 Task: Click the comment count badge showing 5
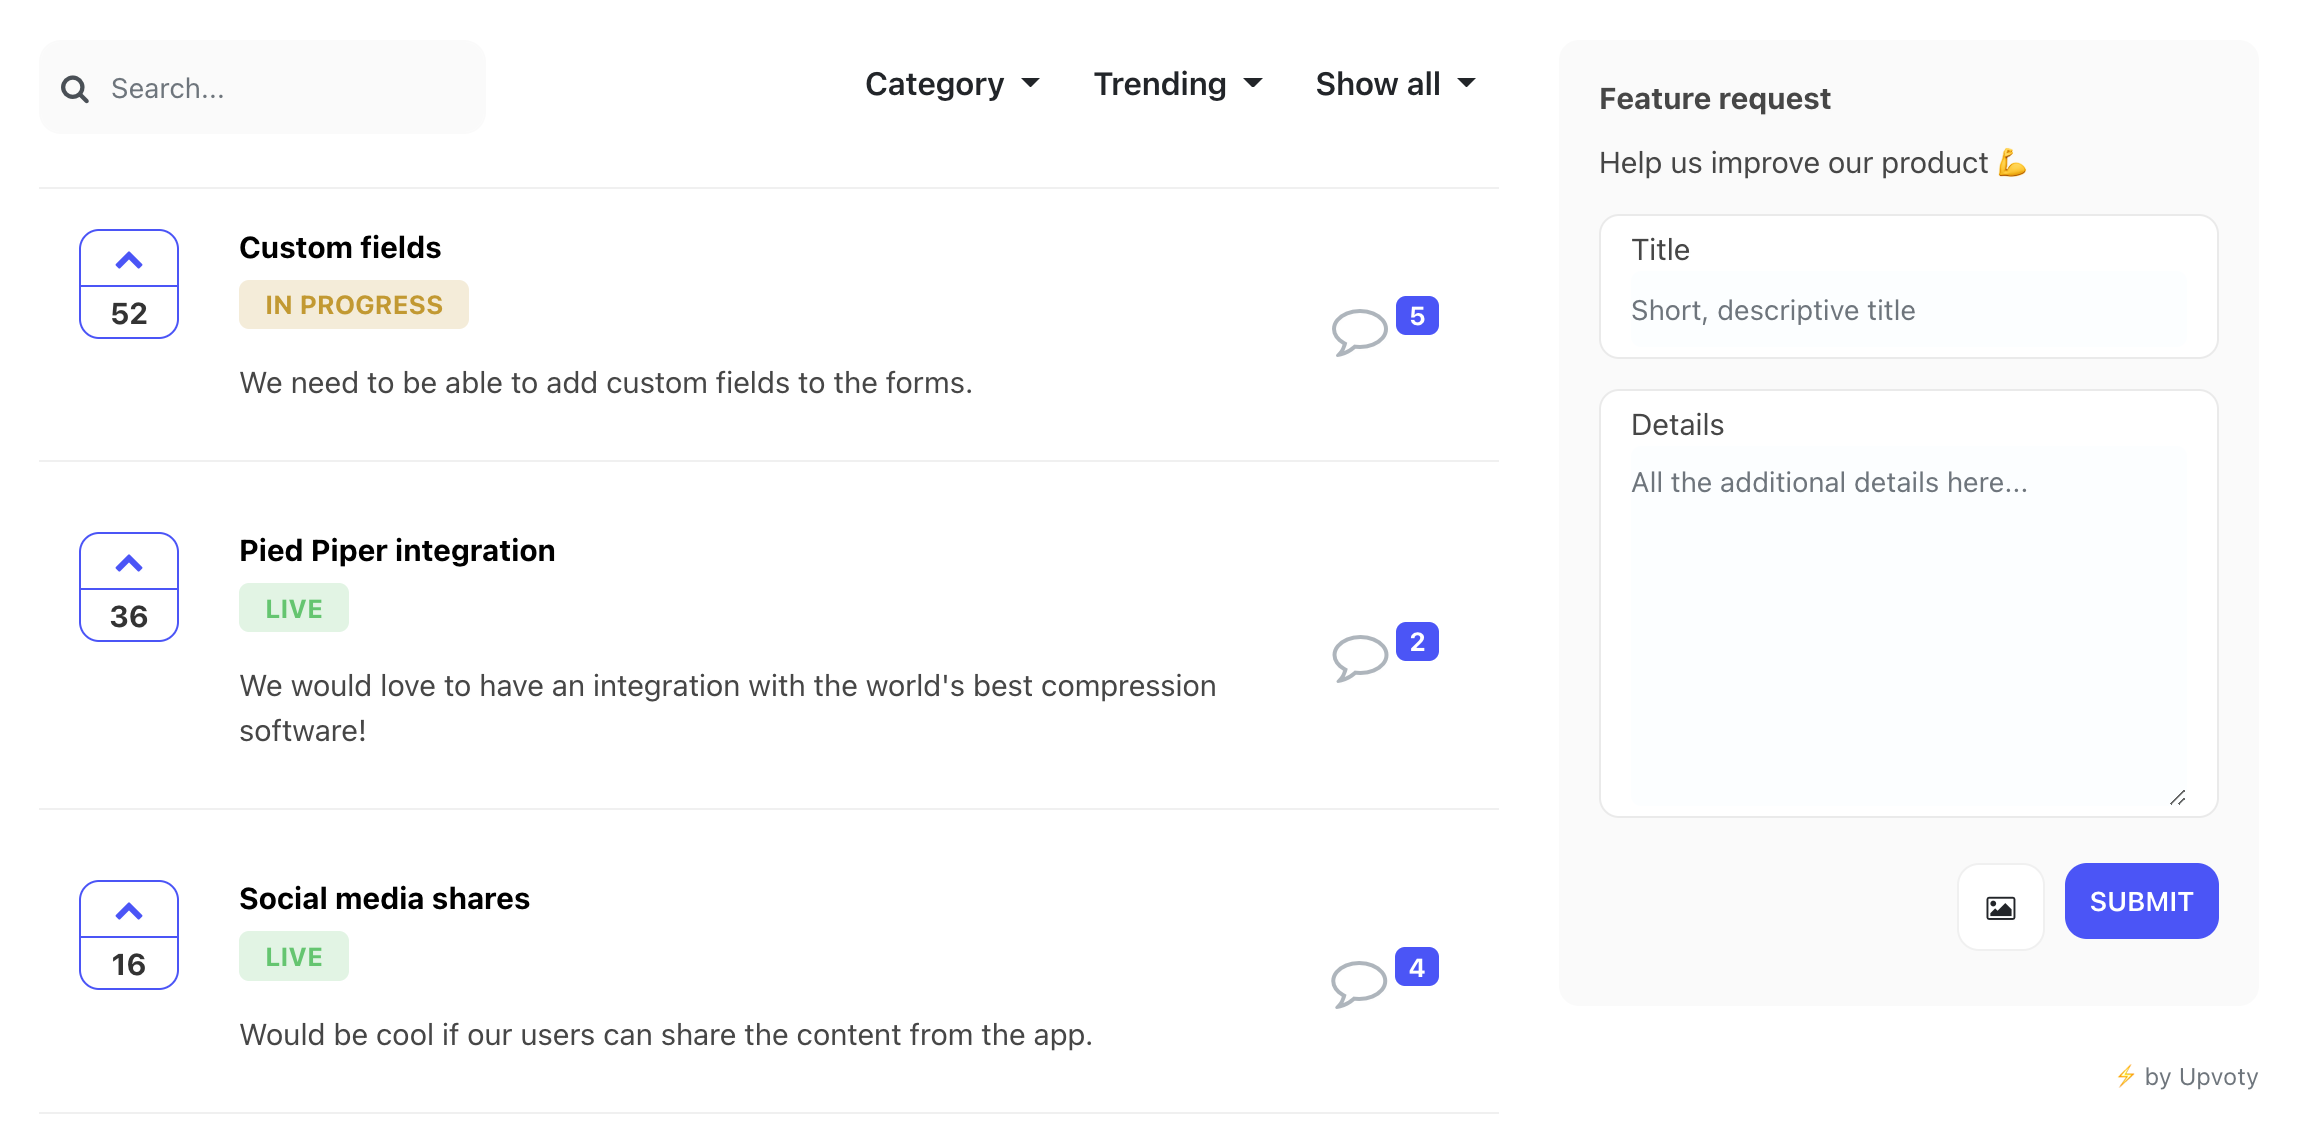point(1416,315)
